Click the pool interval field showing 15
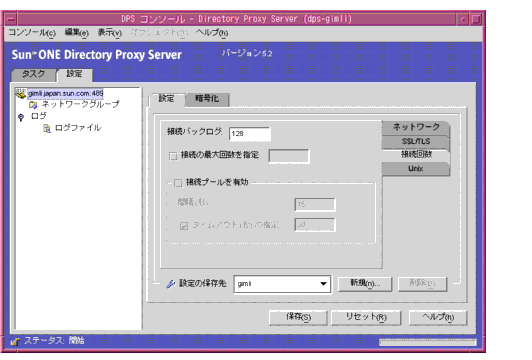 [315, 205]
